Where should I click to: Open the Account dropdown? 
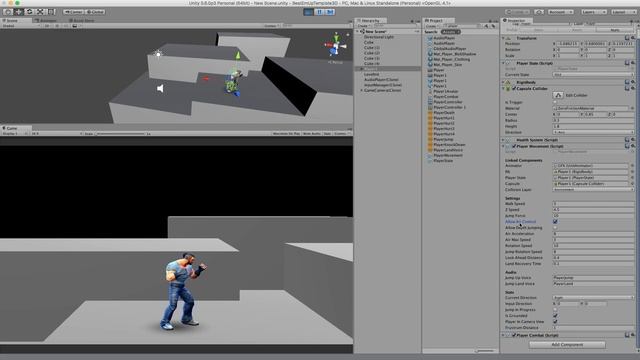(560, 12)
